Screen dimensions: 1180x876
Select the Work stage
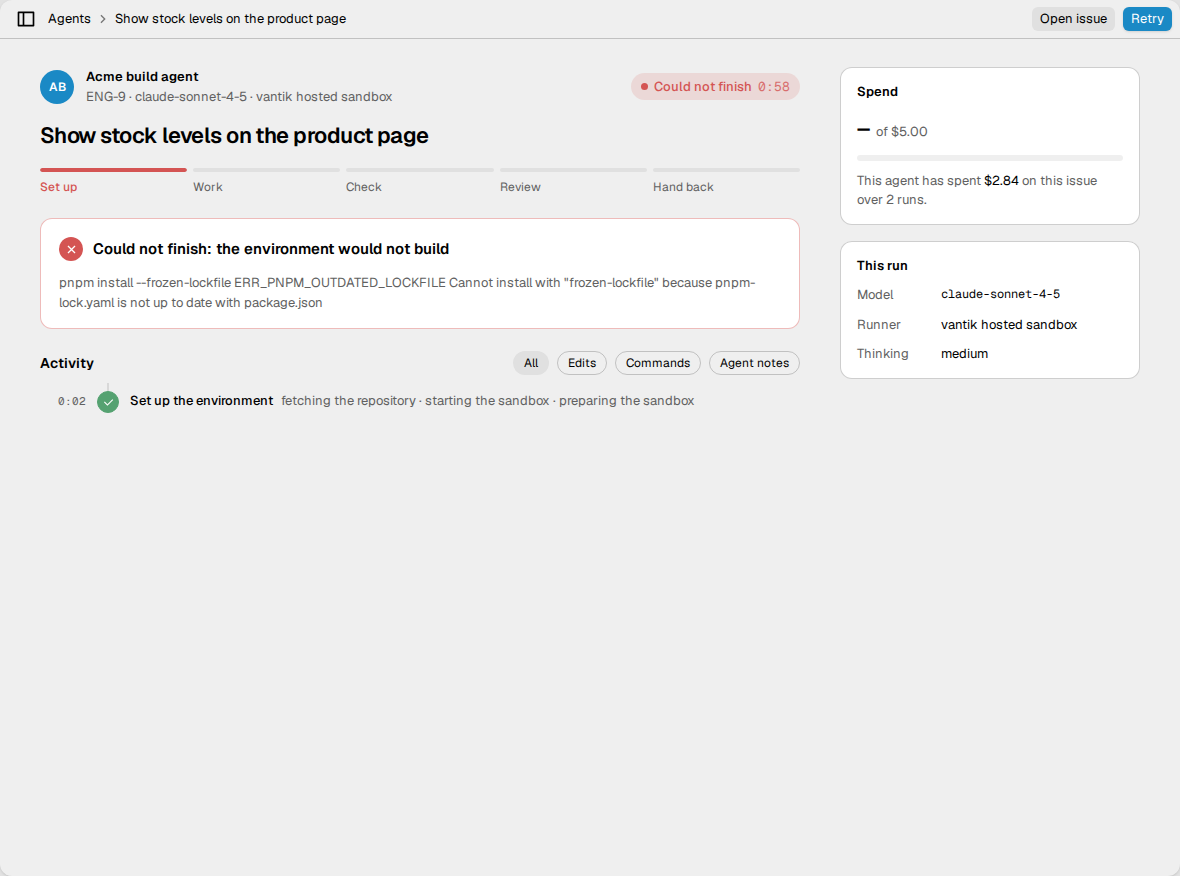pyautogui.click(x=266, y=181)
